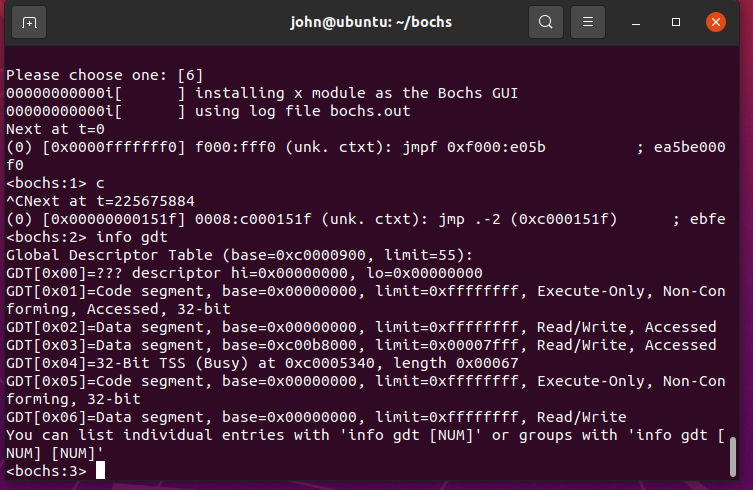The height and width of the screenshot is (490, 753).
Task: Click the GDT[0x05] Code segment entry
Action: 365,390
